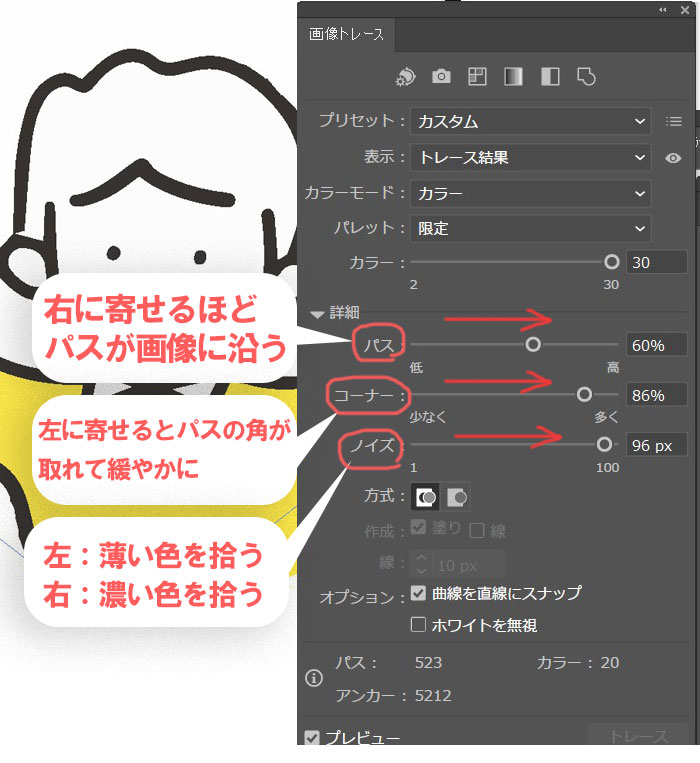Select the overlapping paths 方式 button
Image resolution: width=700 pixels, height=763 pixels.
coord(456,497)
